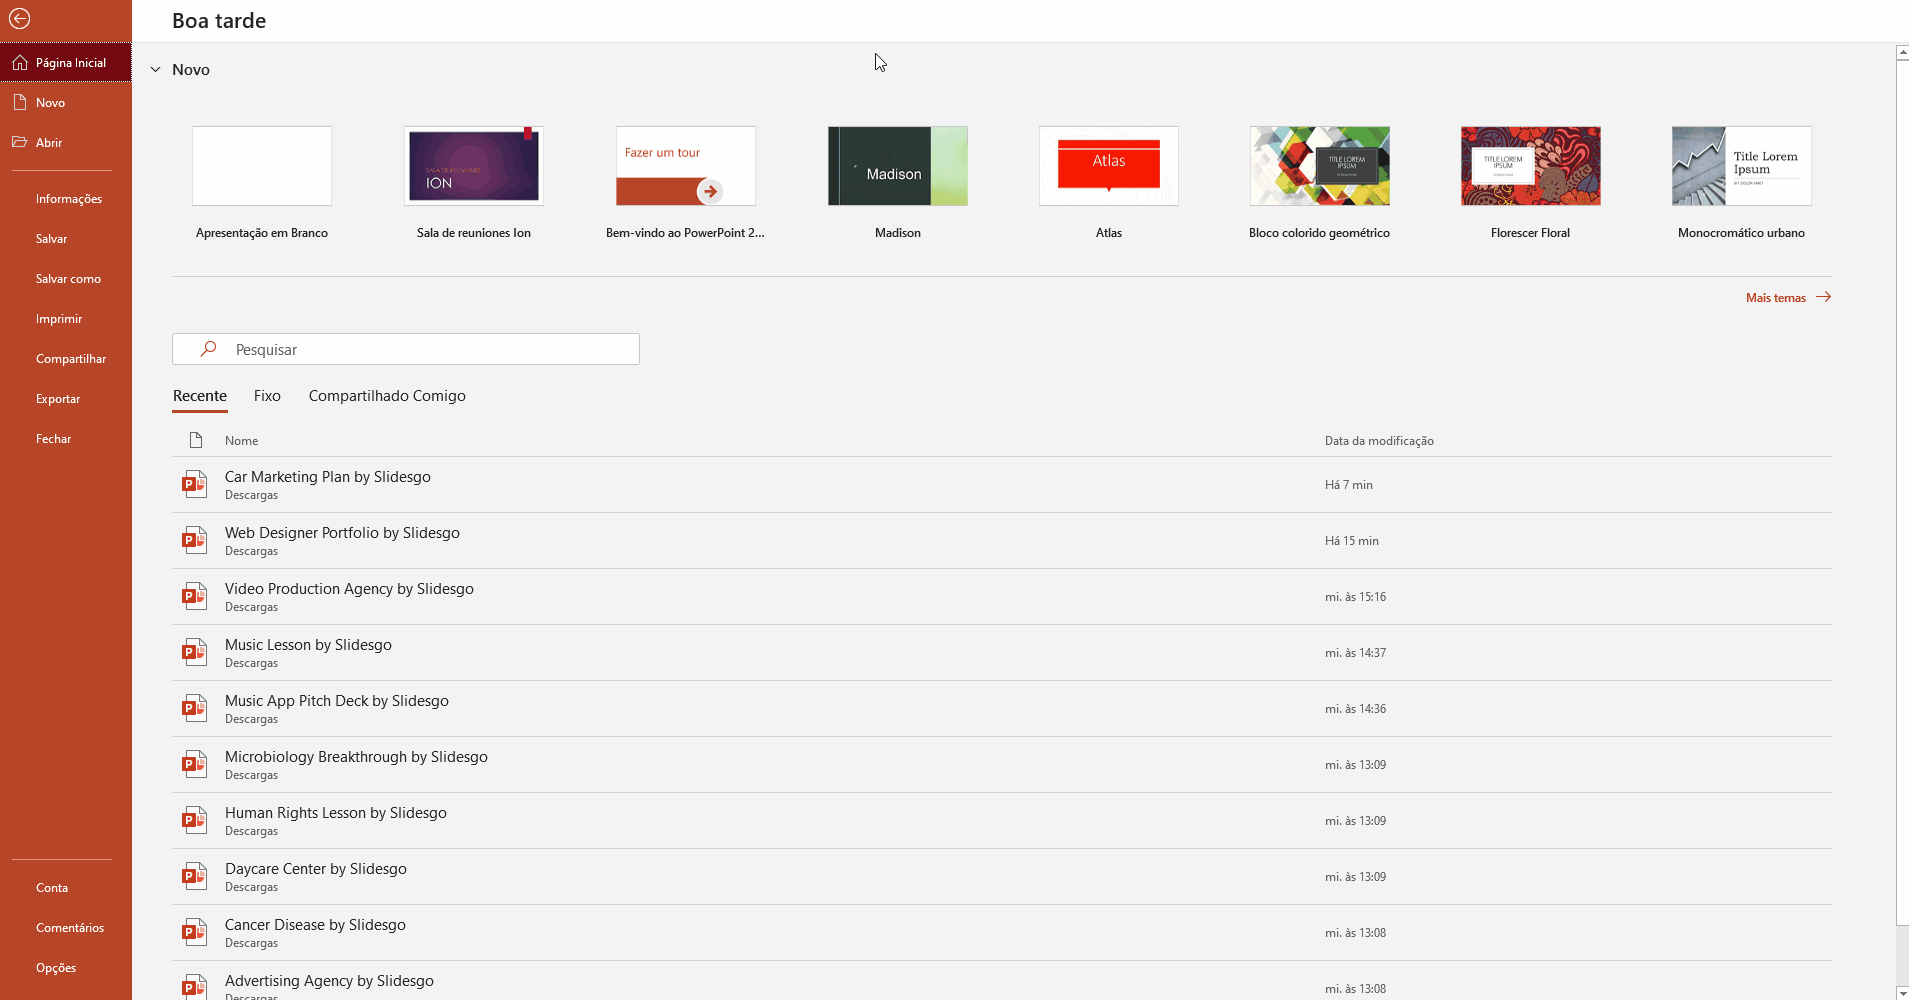Switch to the Recente tab
The width and height of the screenshot is (1909, 1000).
[200, 396]
